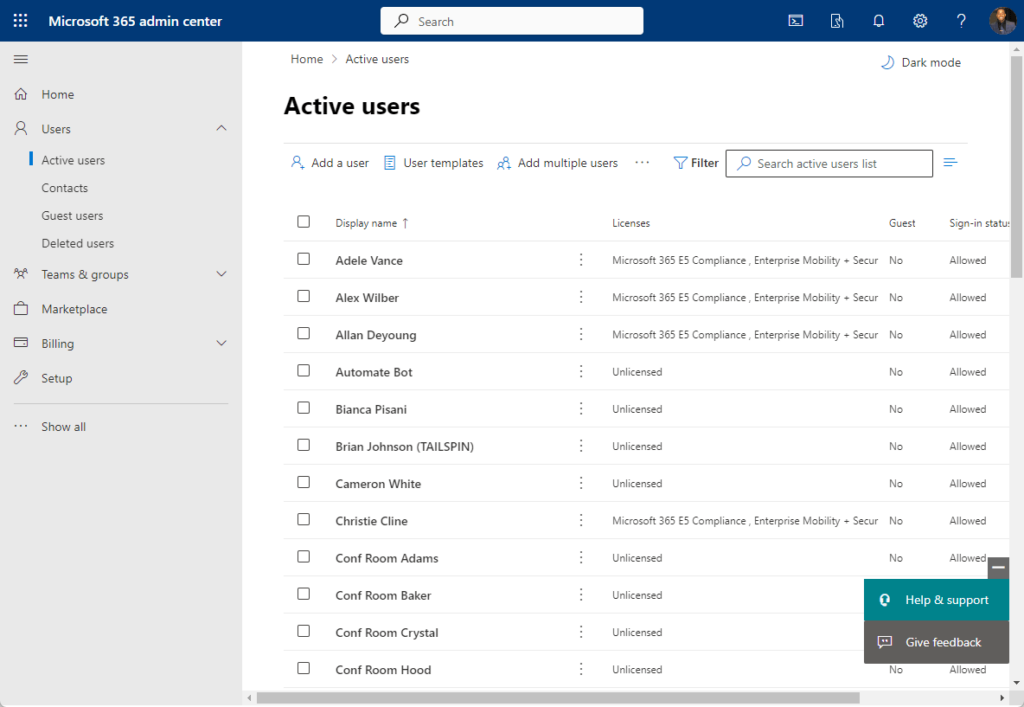Open Cloud Shell icon in header
1024x707 pixels.
coord(795,21)
